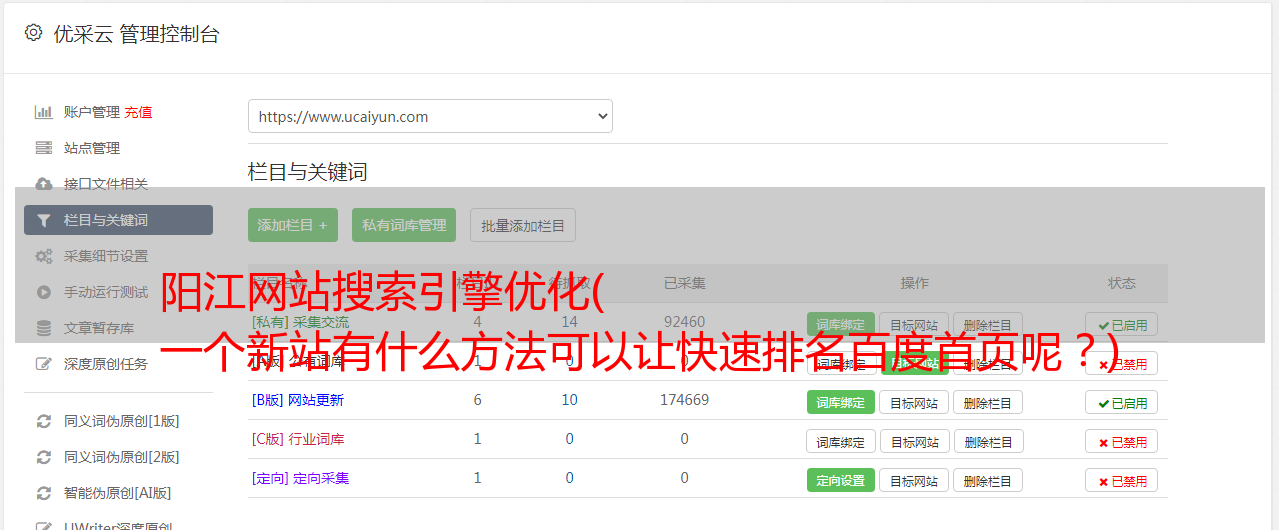This screenshot has height=530, width=1279.
Task: Toggle 已启用 status for 采集交流 row
Action: [x=1121, y=324]
